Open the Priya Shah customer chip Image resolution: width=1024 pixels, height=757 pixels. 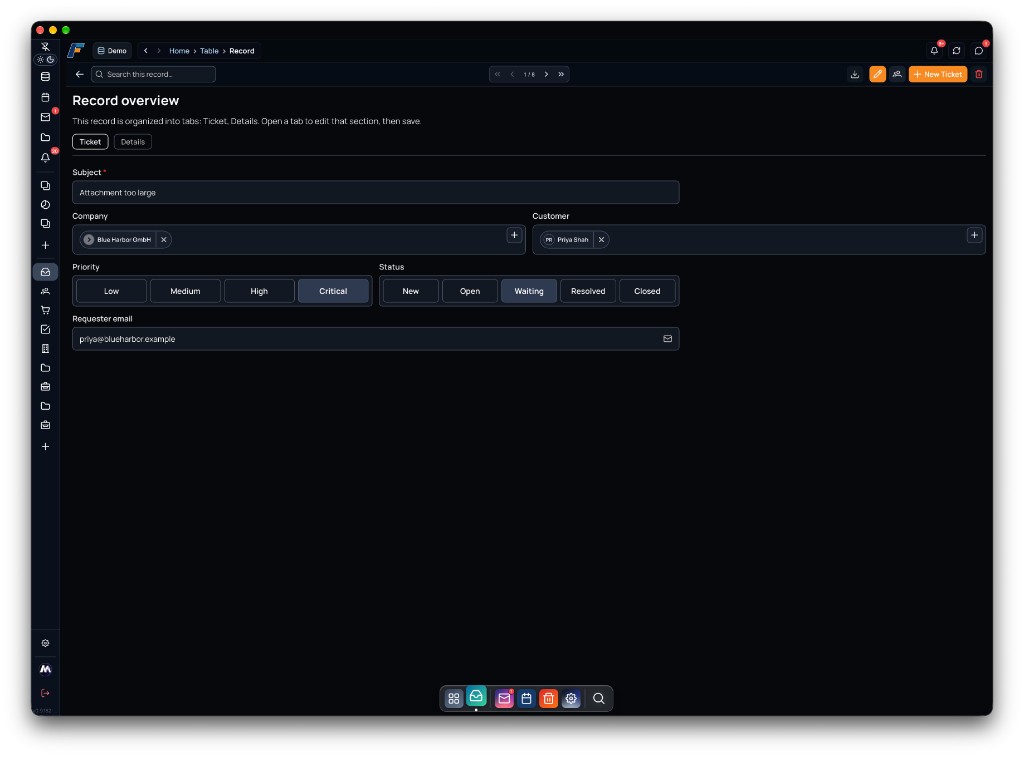point(567,240)
